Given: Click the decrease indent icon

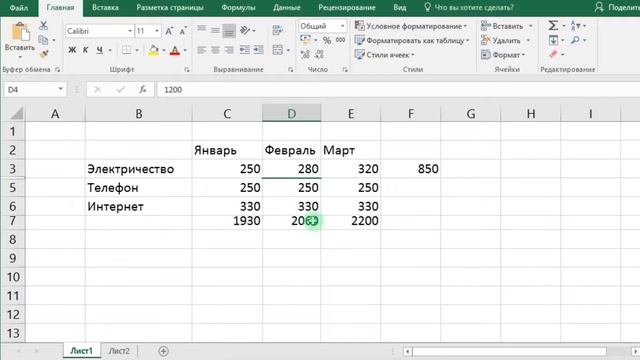Looking at the screenshot, I should 244,50.
